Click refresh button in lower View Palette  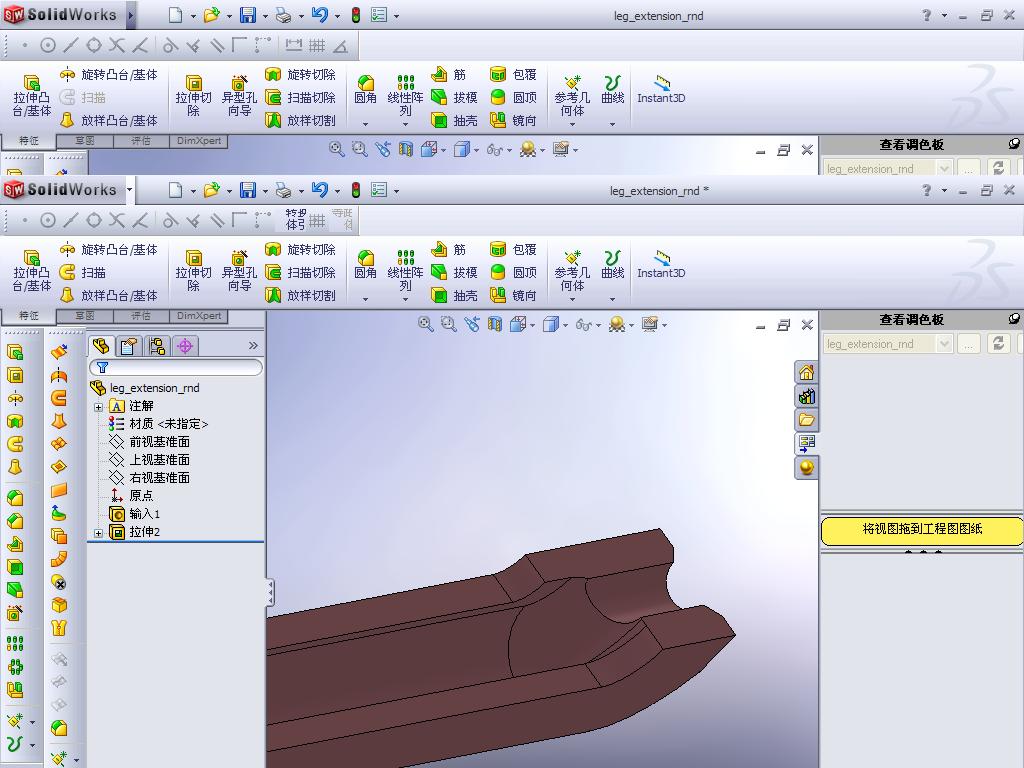click(998, 344)
